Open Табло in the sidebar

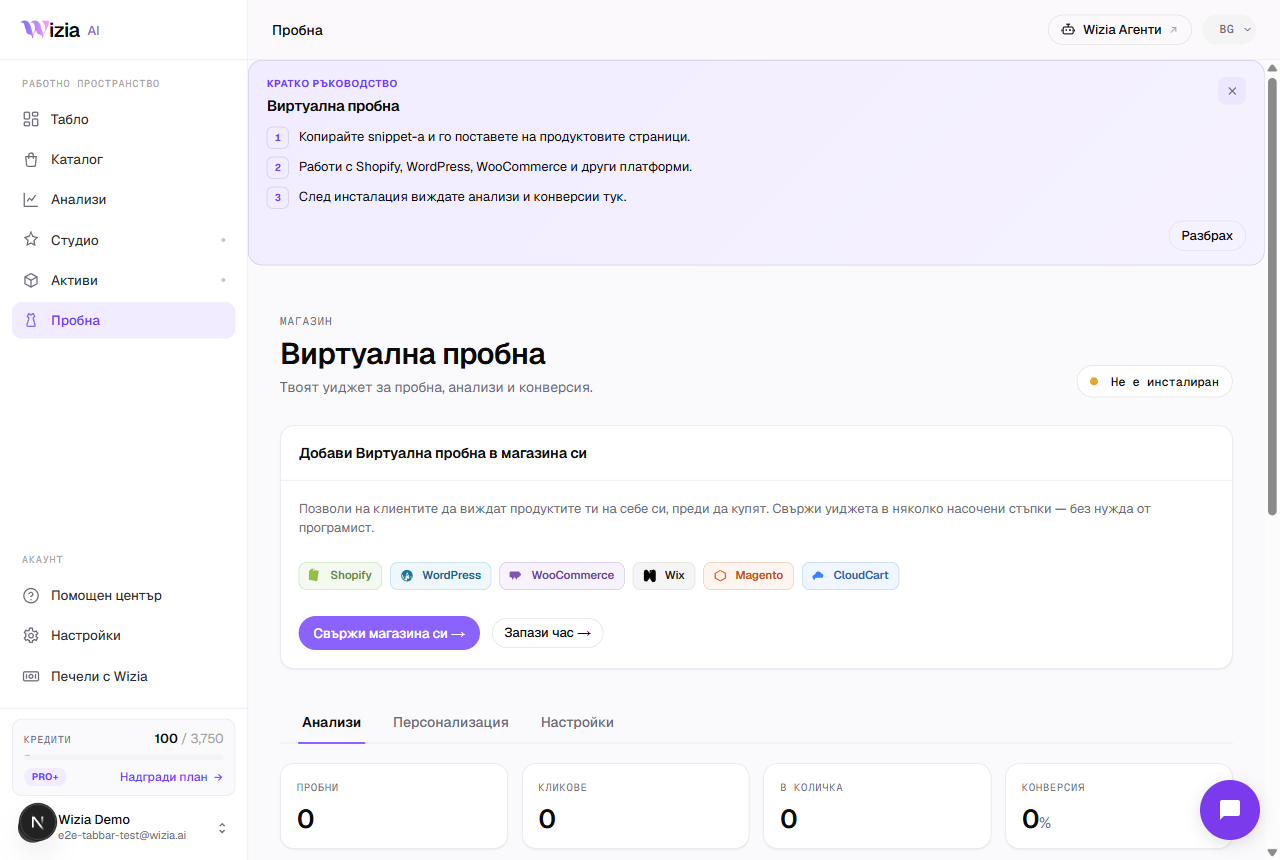123,120
